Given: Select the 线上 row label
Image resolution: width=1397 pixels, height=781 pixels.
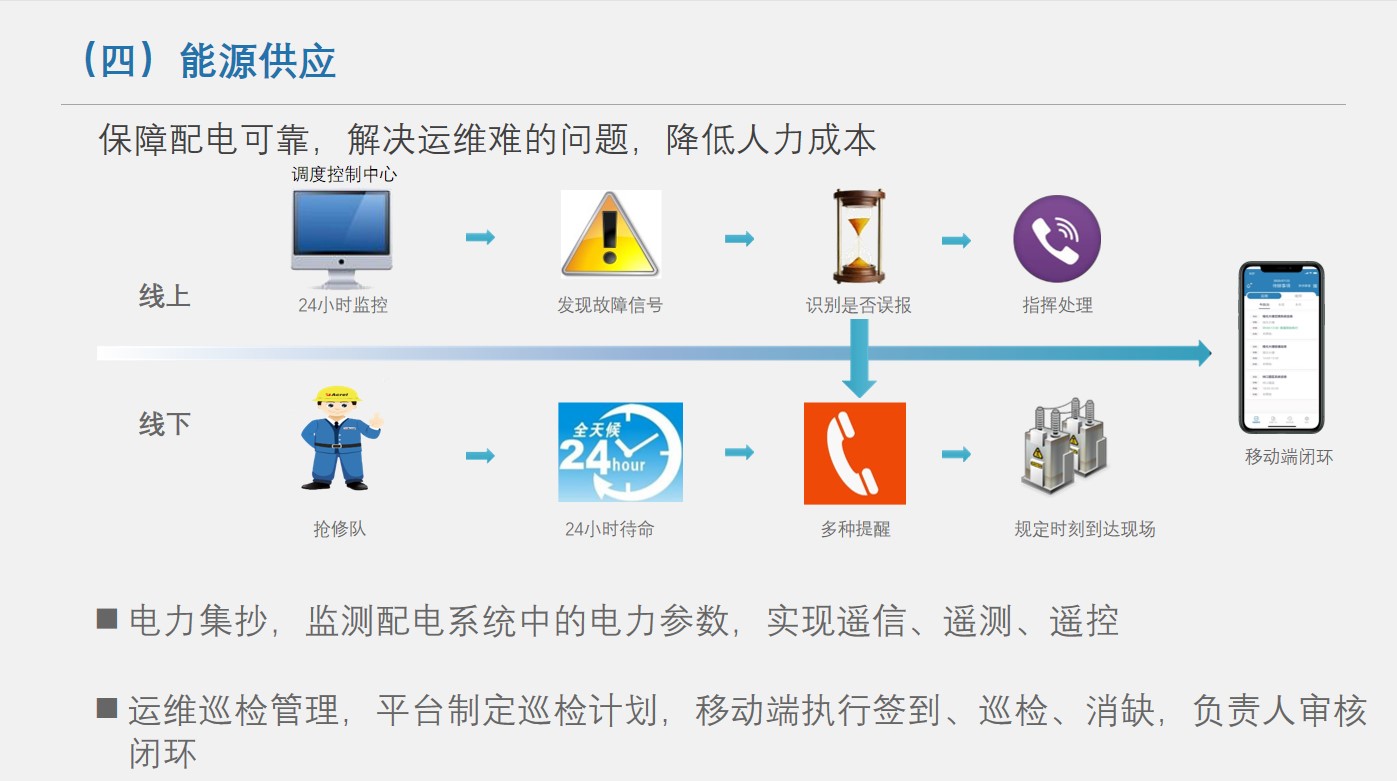Looking at the screenshot, I should [x=164, y=297].
